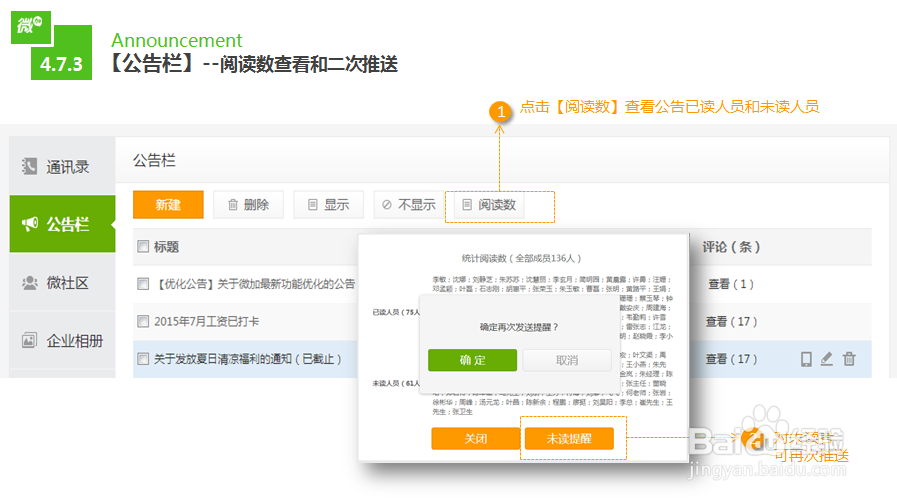Click the mobile preview icon in highlighted row
This screenshot has width=897, height=501.
806,359
